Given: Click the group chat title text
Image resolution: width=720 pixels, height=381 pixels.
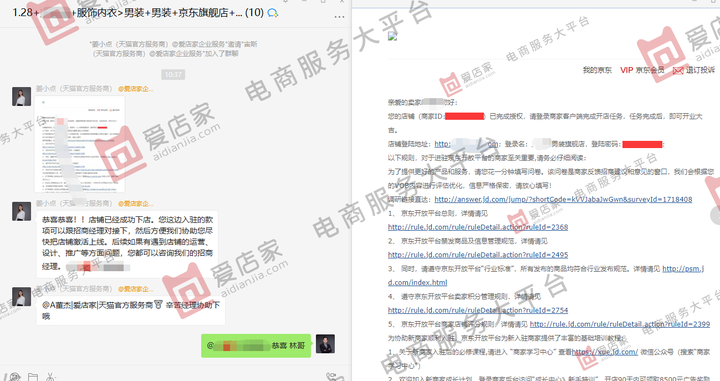Looking at the screenshot, I should pos(138,13).
